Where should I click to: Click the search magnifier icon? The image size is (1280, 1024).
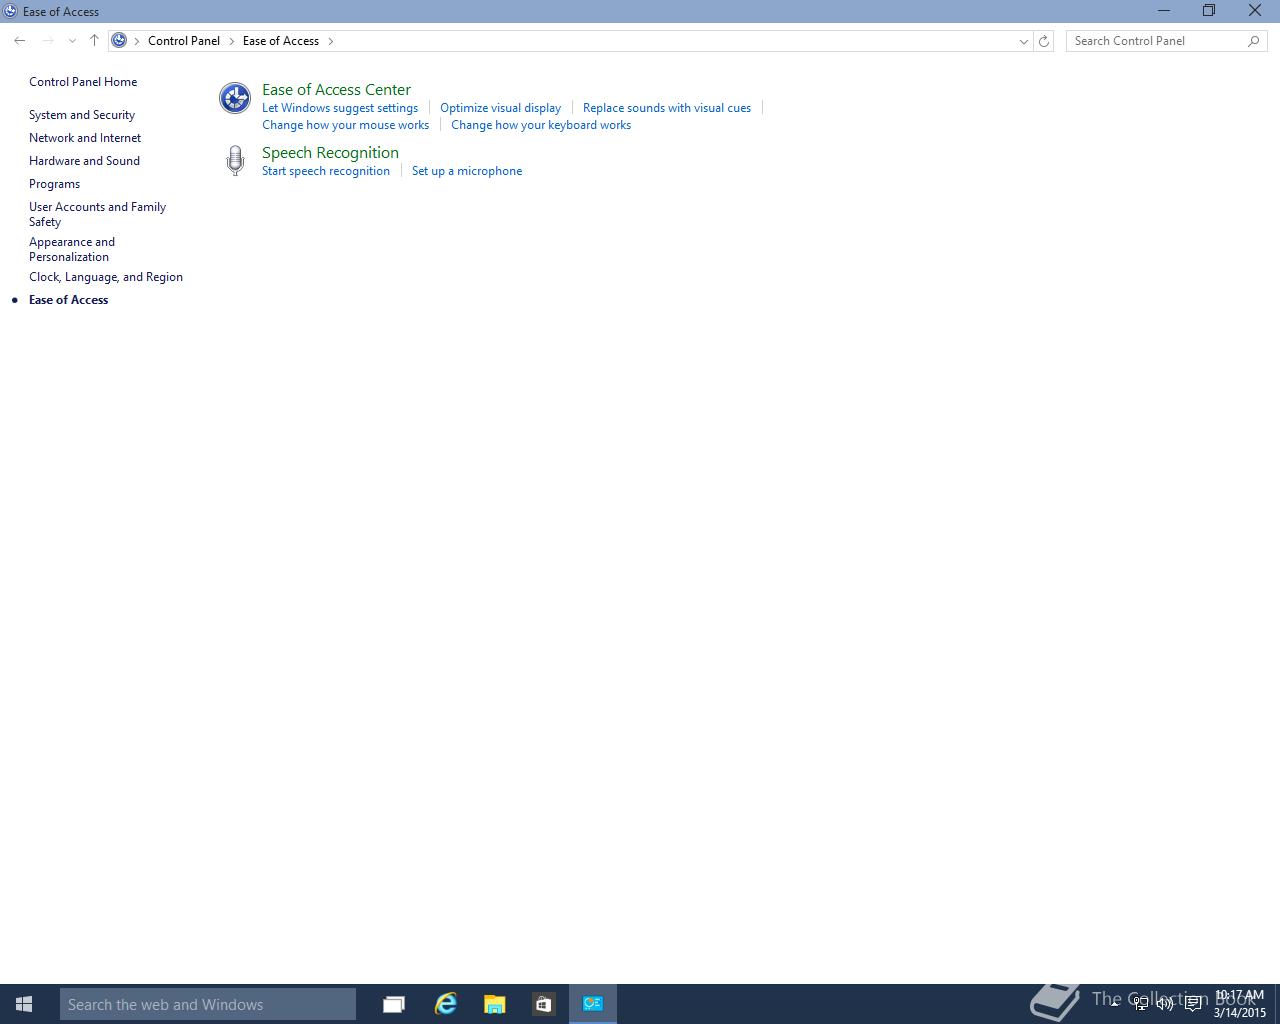pos(1254,41)
